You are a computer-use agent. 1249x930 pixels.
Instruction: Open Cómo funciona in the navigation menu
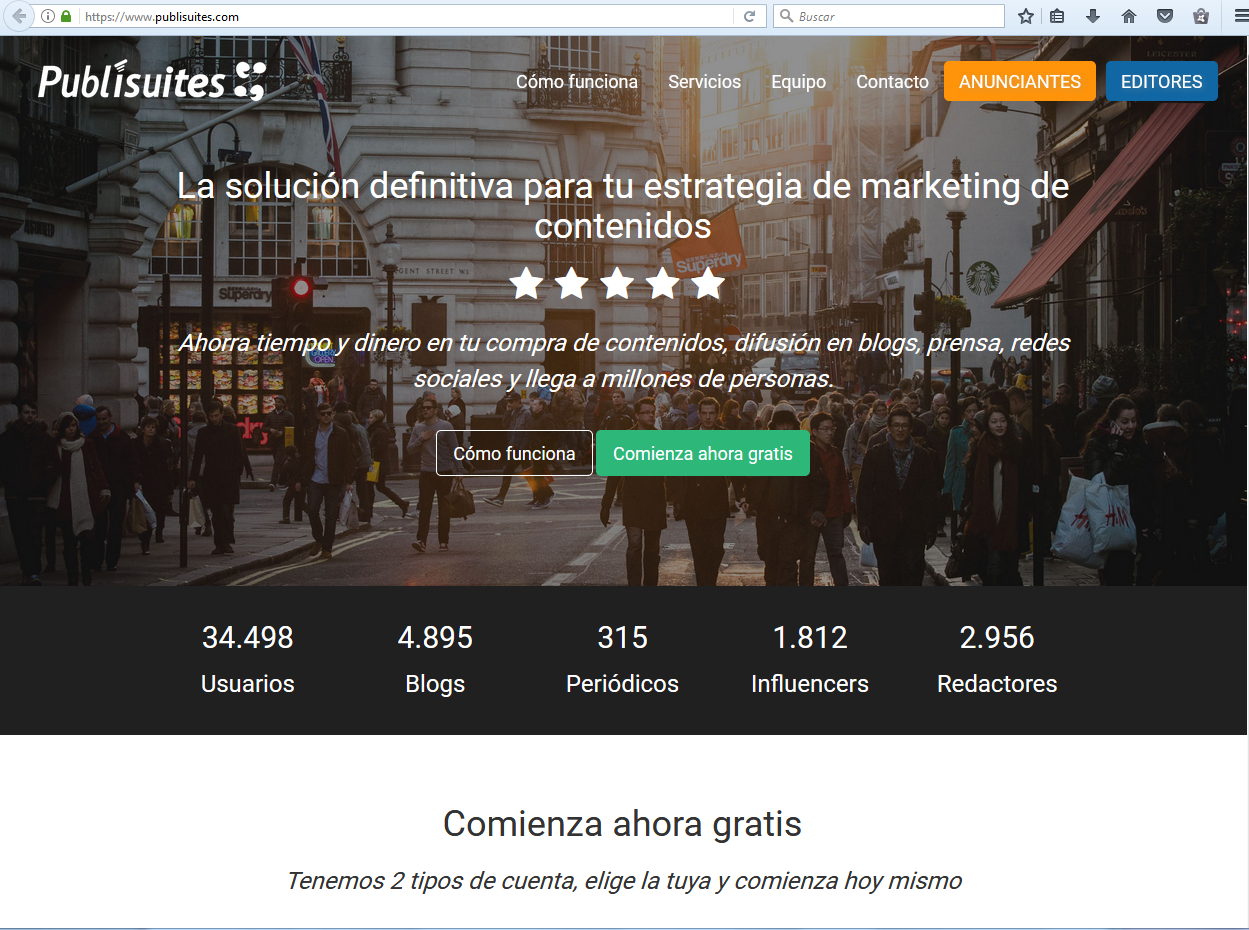tap(577, 82)
